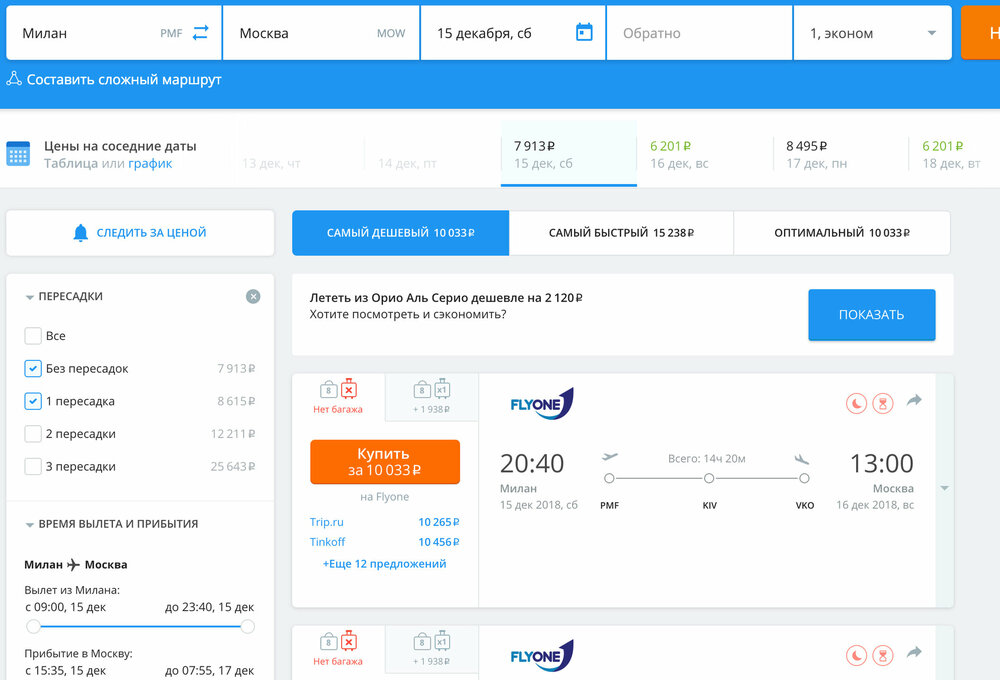Click the 13:00 arrival time
1000x680 pixels.
881,463
